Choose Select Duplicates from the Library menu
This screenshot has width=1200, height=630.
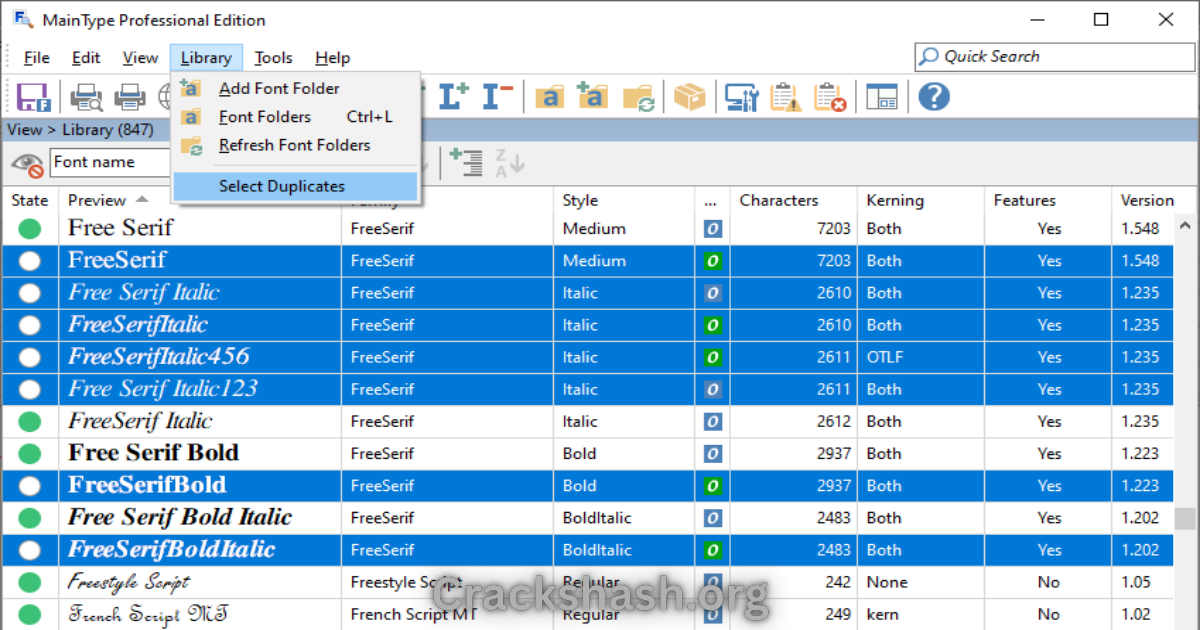pyautogui.click(x=295, y=186)
